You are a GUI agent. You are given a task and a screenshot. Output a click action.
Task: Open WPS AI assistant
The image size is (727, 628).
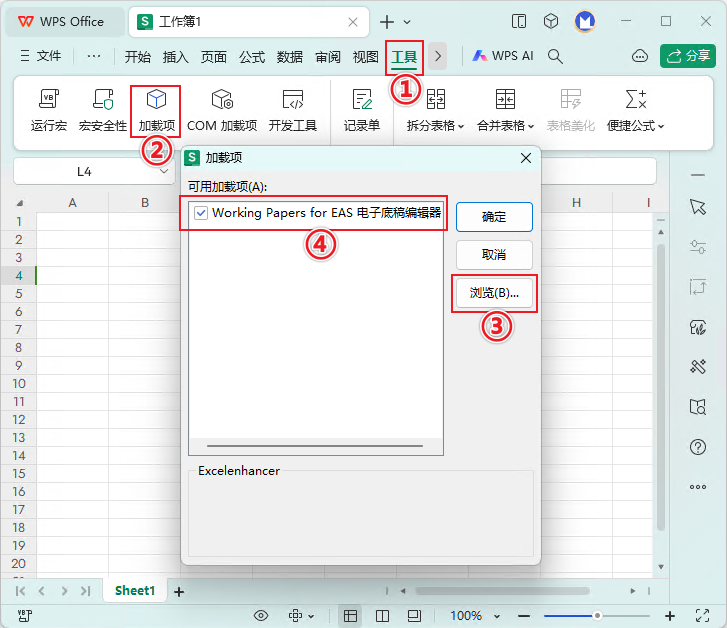[504, 56]
